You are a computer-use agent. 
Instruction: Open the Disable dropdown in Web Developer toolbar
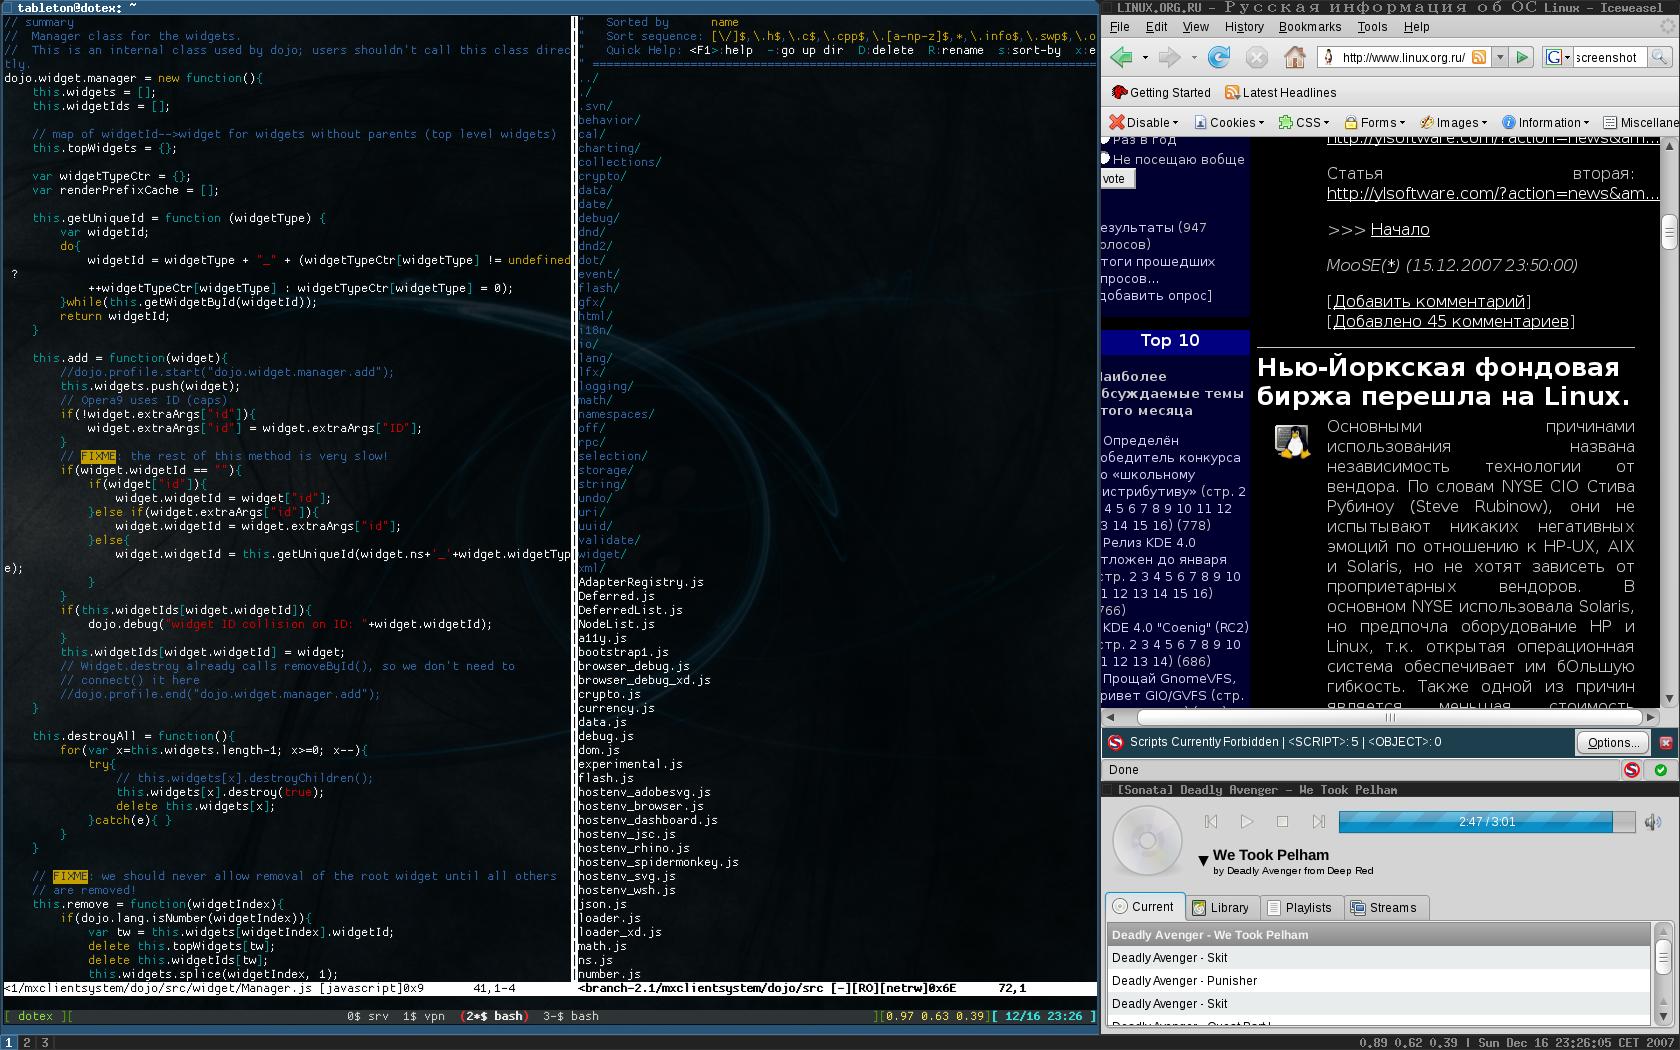[1144, 122]
